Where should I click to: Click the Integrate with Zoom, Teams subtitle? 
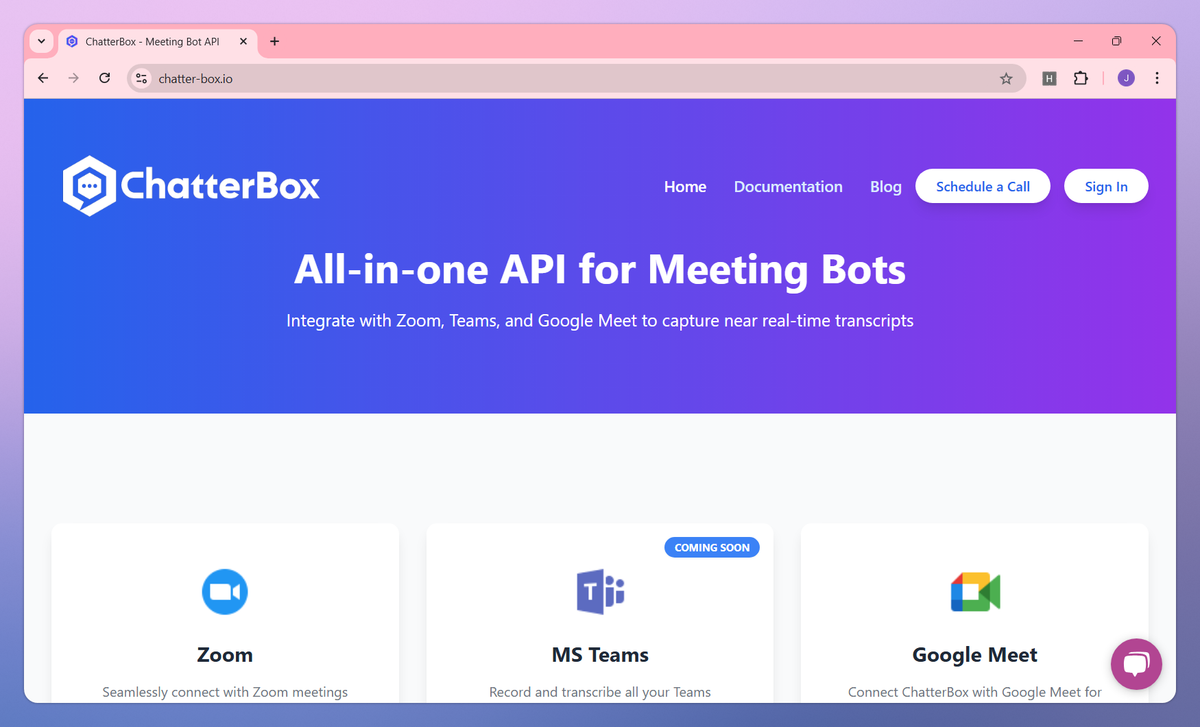(600, 321)
